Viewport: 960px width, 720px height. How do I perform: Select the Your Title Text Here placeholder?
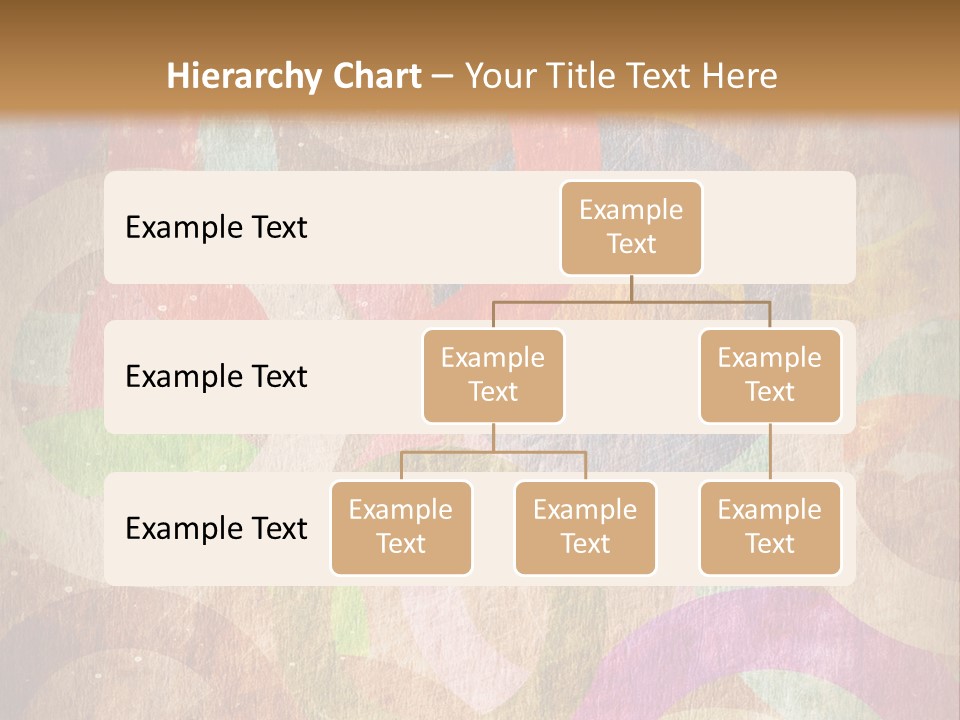[x=621, y=76]
